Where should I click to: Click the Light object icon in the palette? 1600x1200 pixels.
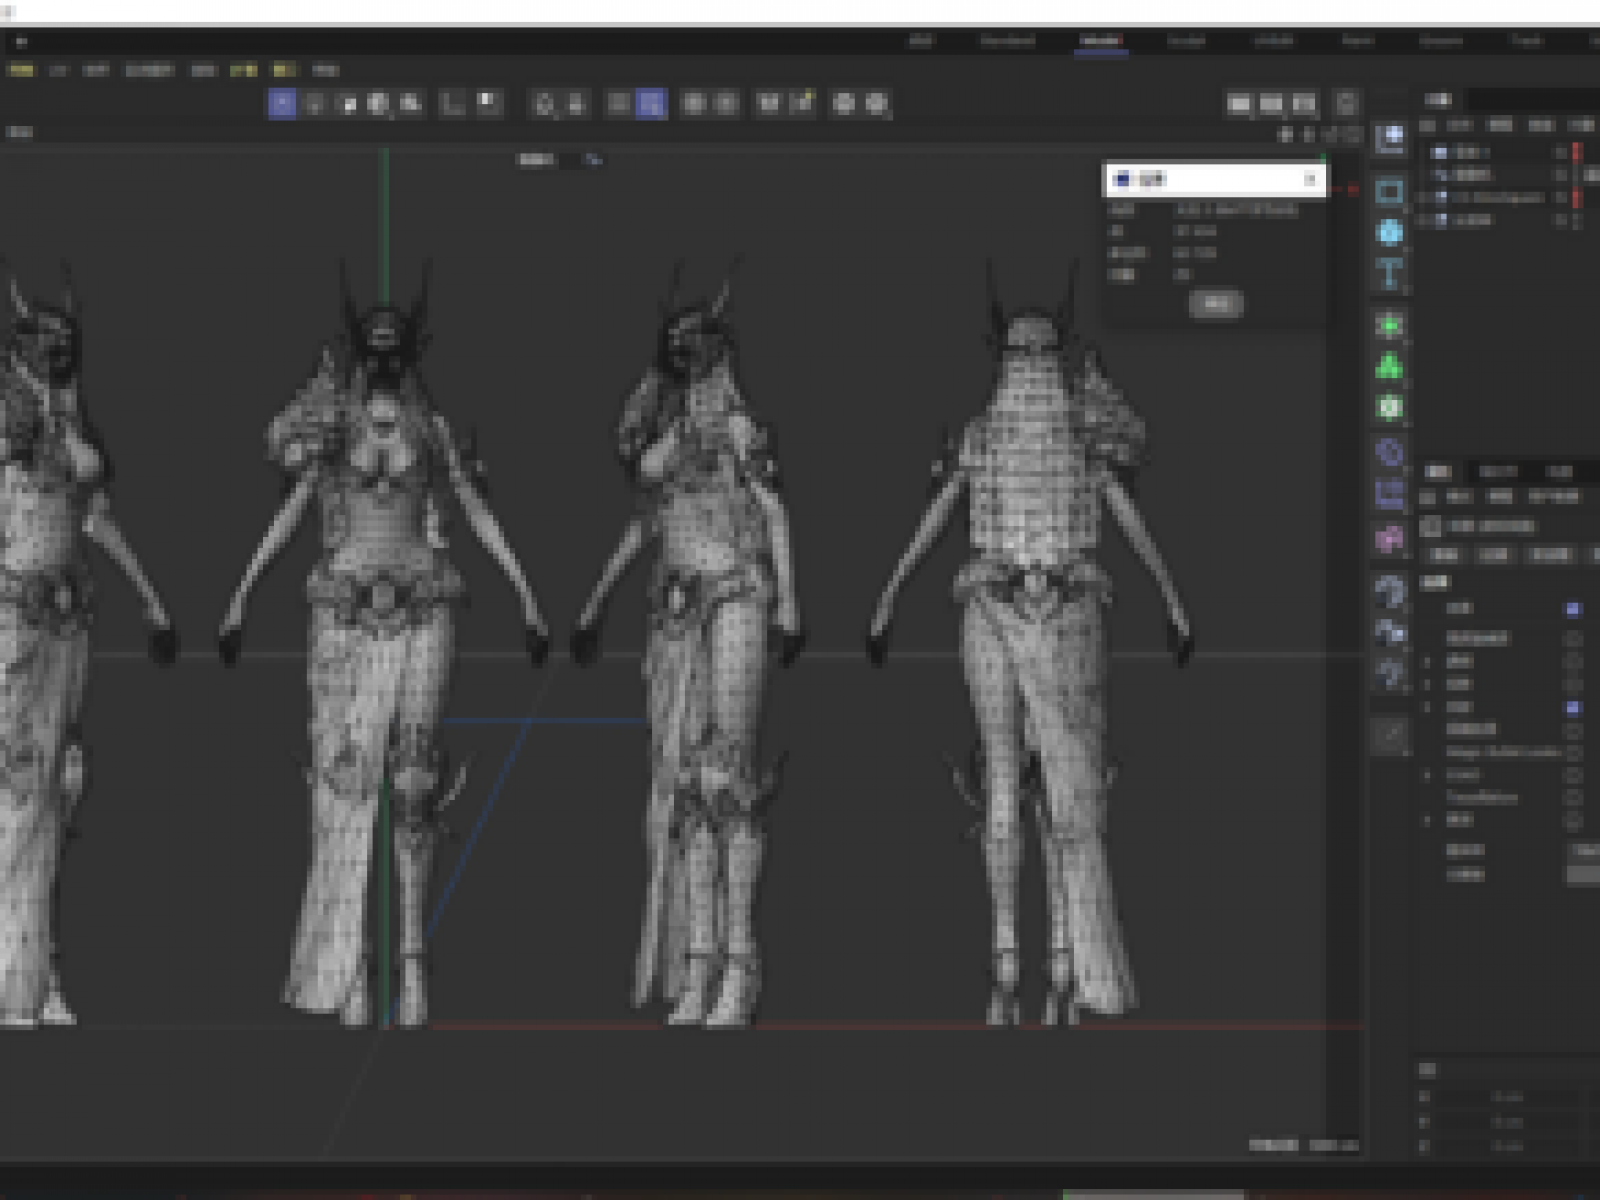point(1389,674)
